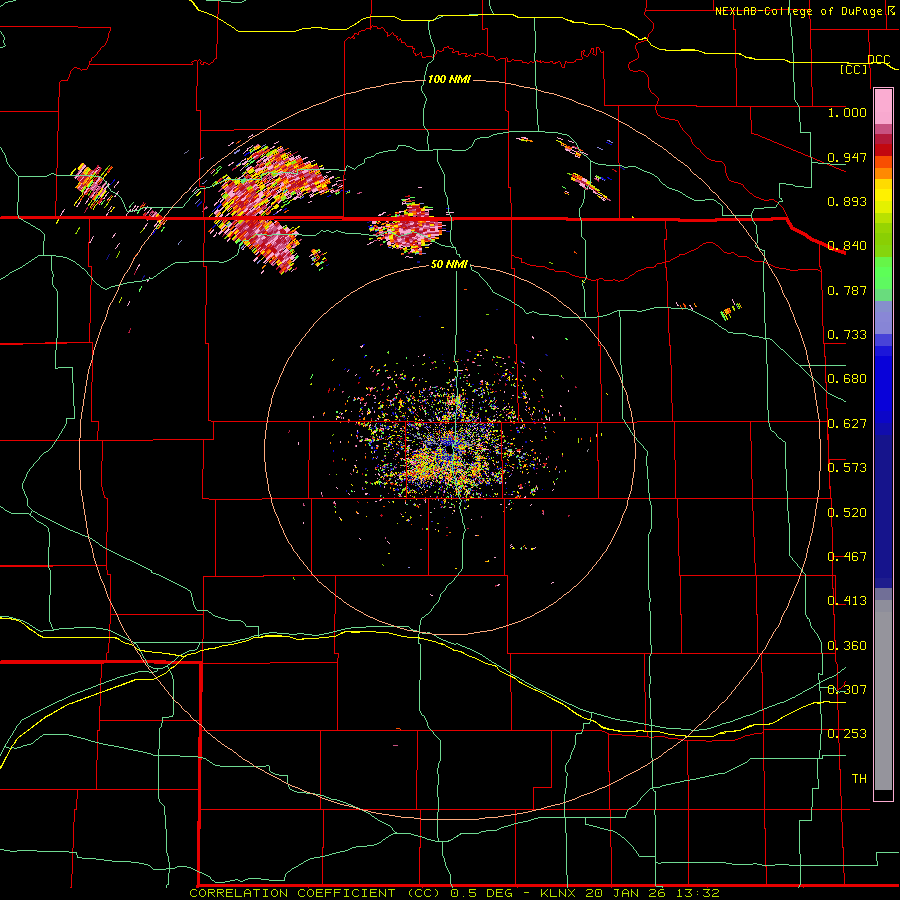Click the 1.000 scale value
900x900 pixels.
tap(847, 112)
